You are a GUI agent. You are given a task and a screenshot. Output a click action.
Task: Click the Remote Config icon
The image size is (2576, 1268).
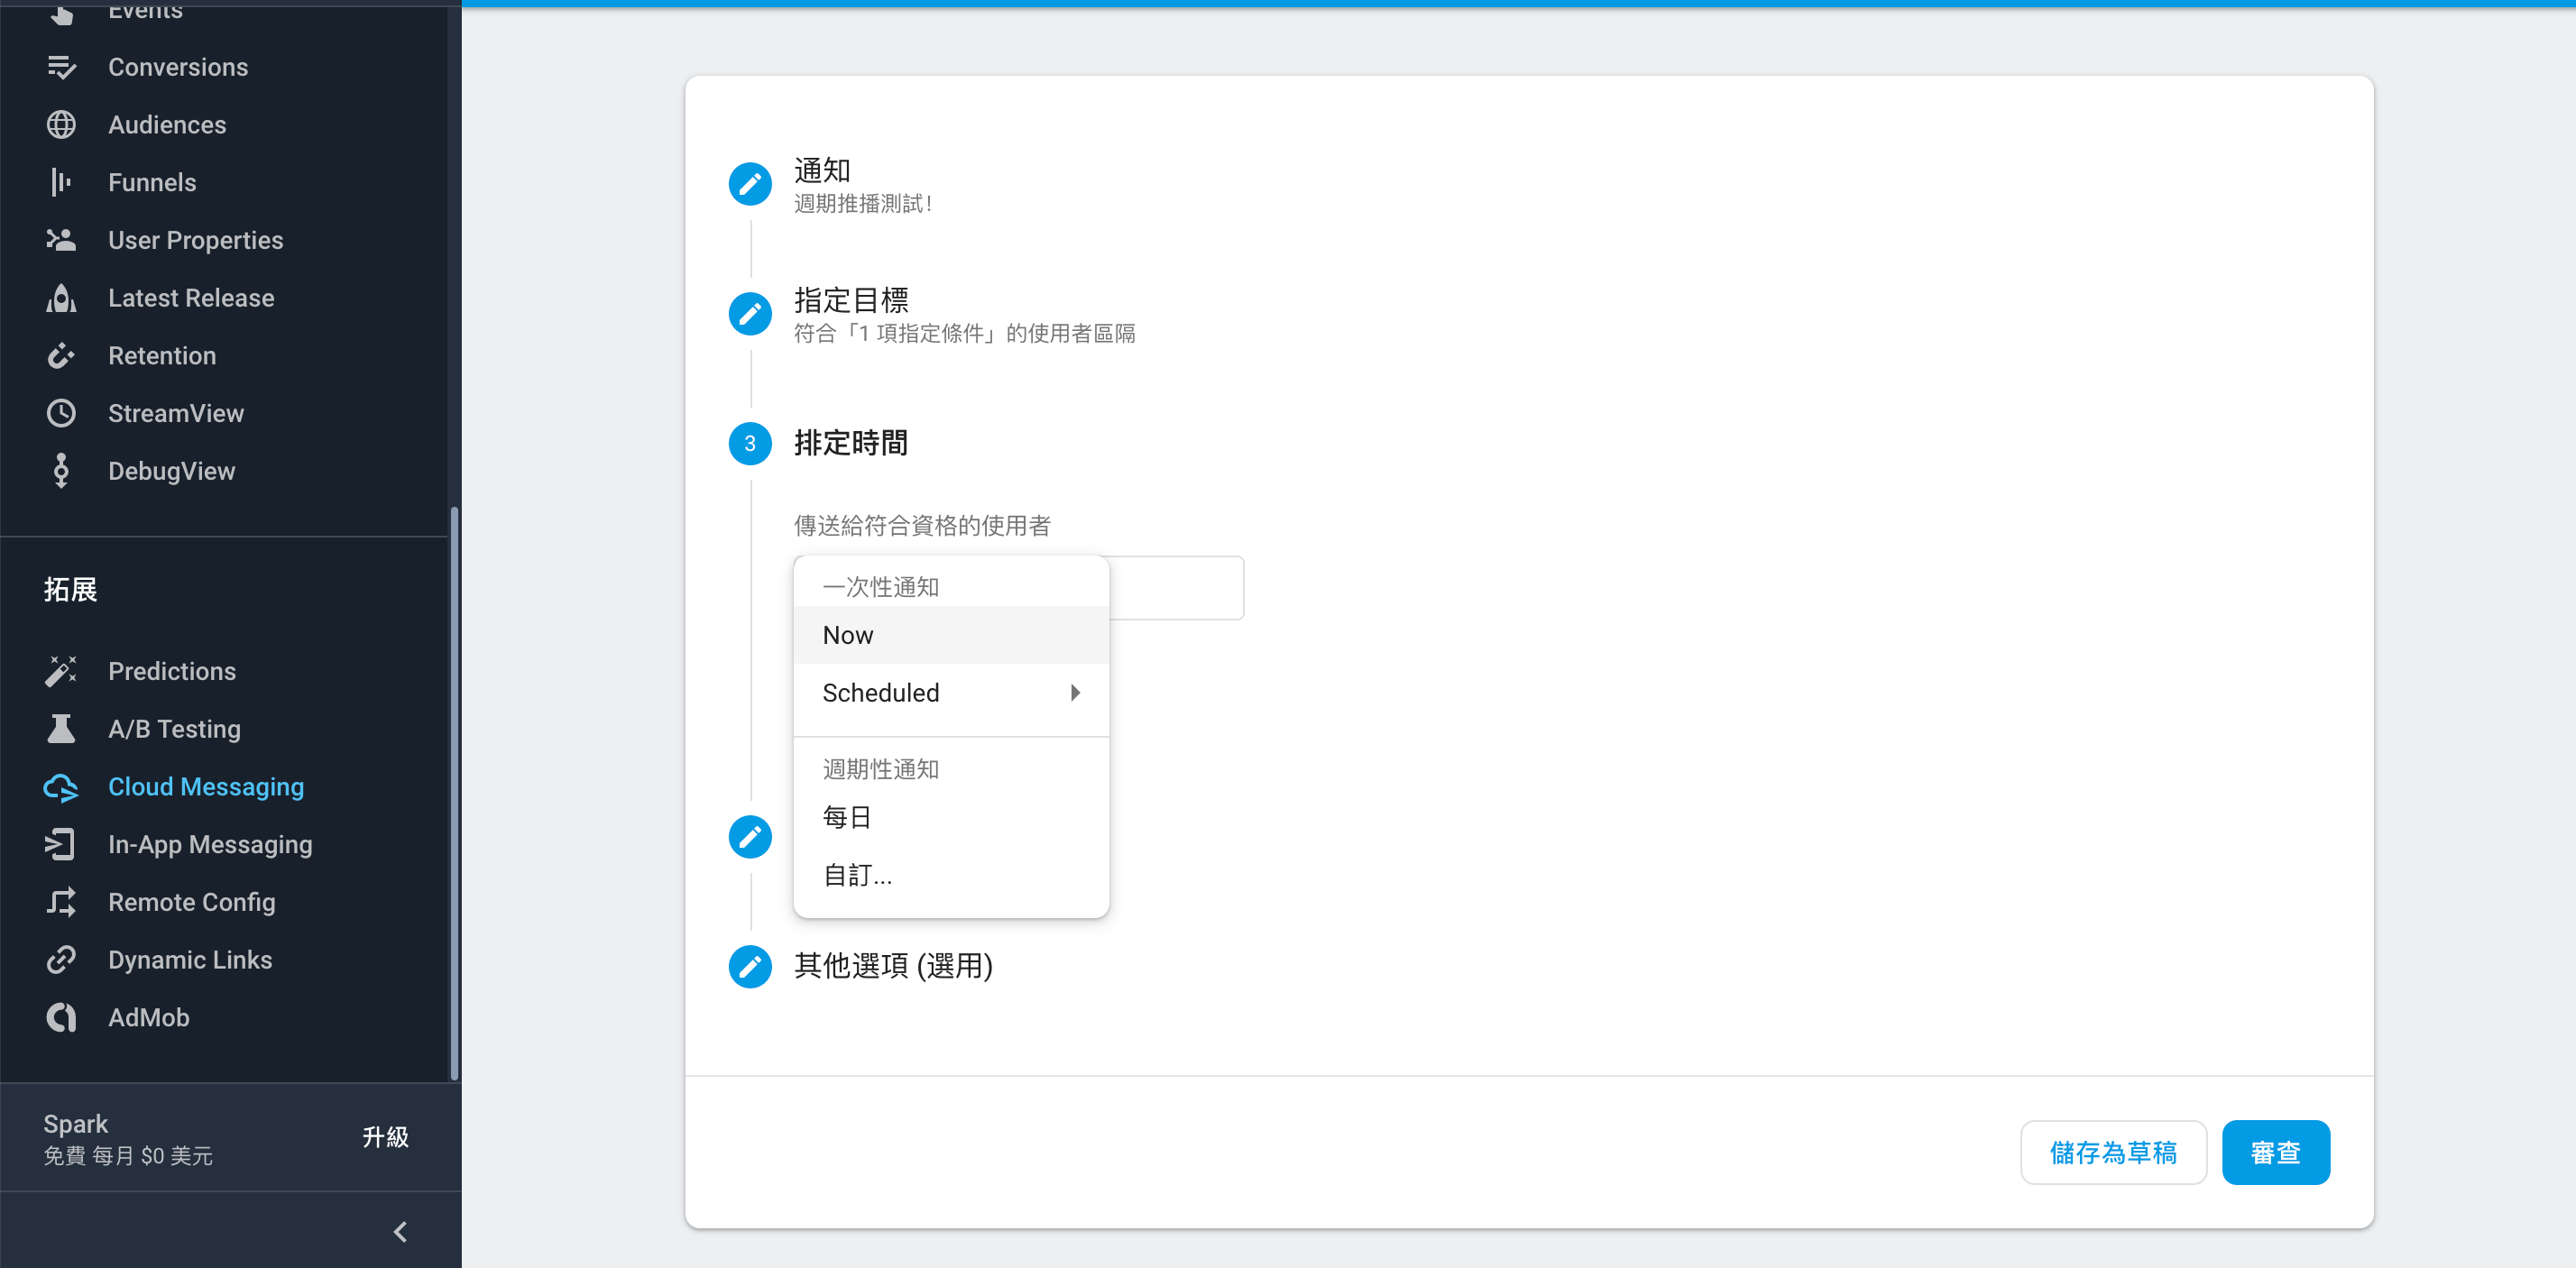coord(61,902)
